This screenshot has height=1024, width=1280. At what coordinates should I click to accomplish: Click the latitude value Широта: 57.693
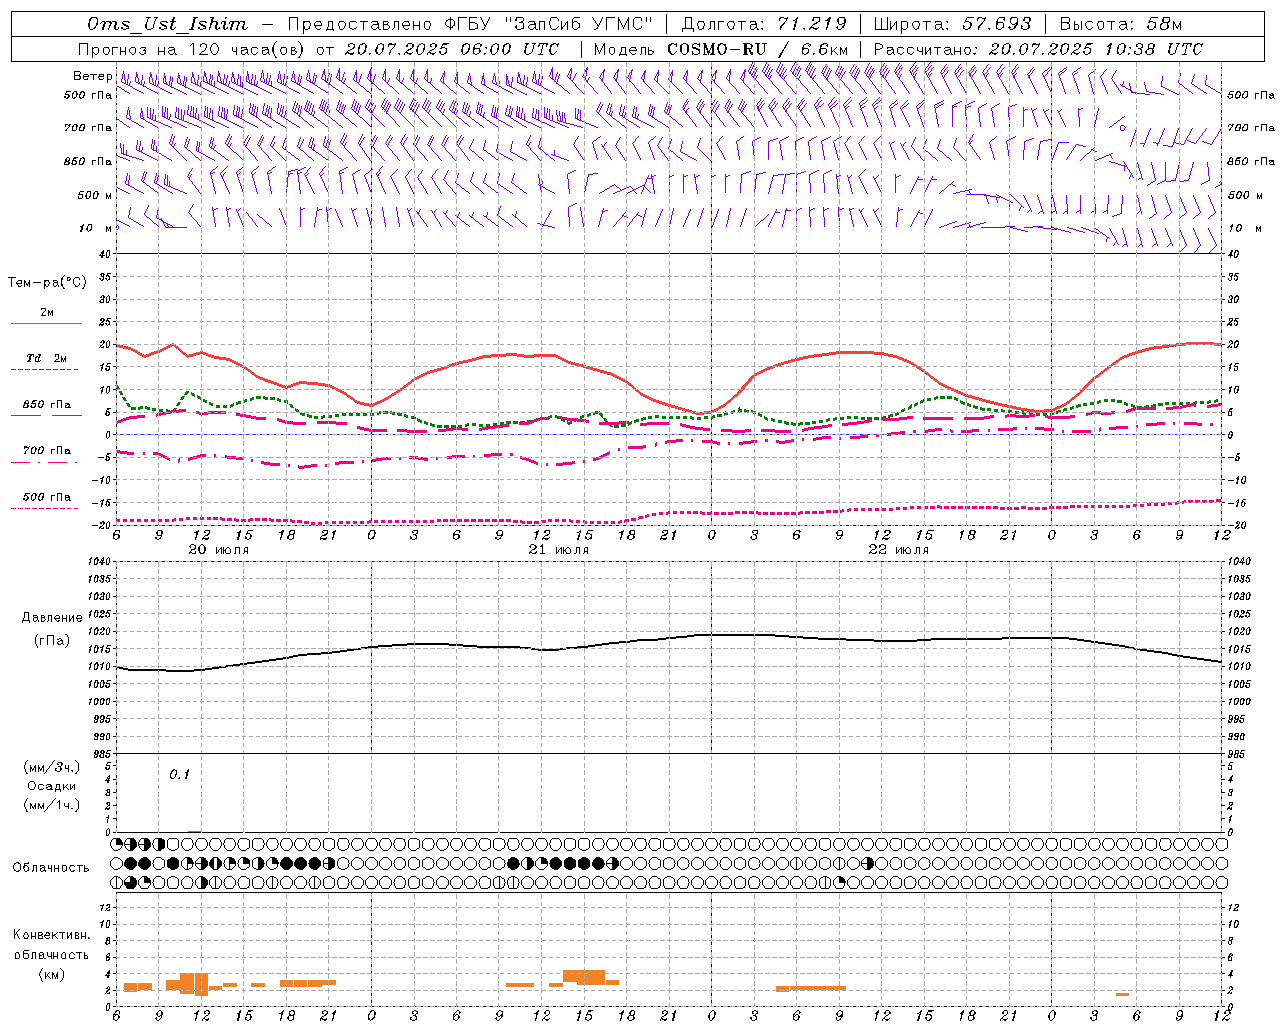tap(952, 24)
